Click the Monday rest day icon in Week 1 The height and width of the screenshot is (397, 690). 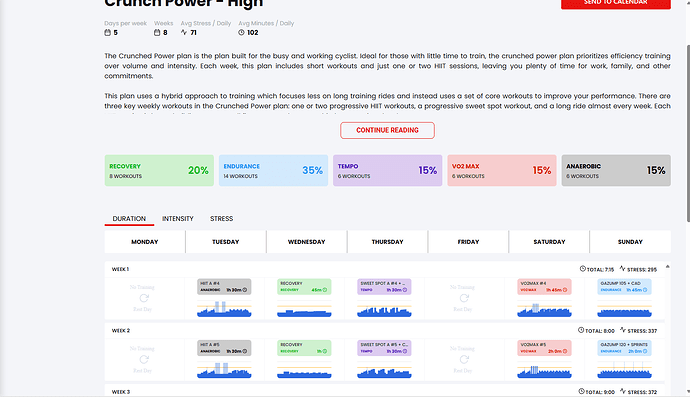144,298
